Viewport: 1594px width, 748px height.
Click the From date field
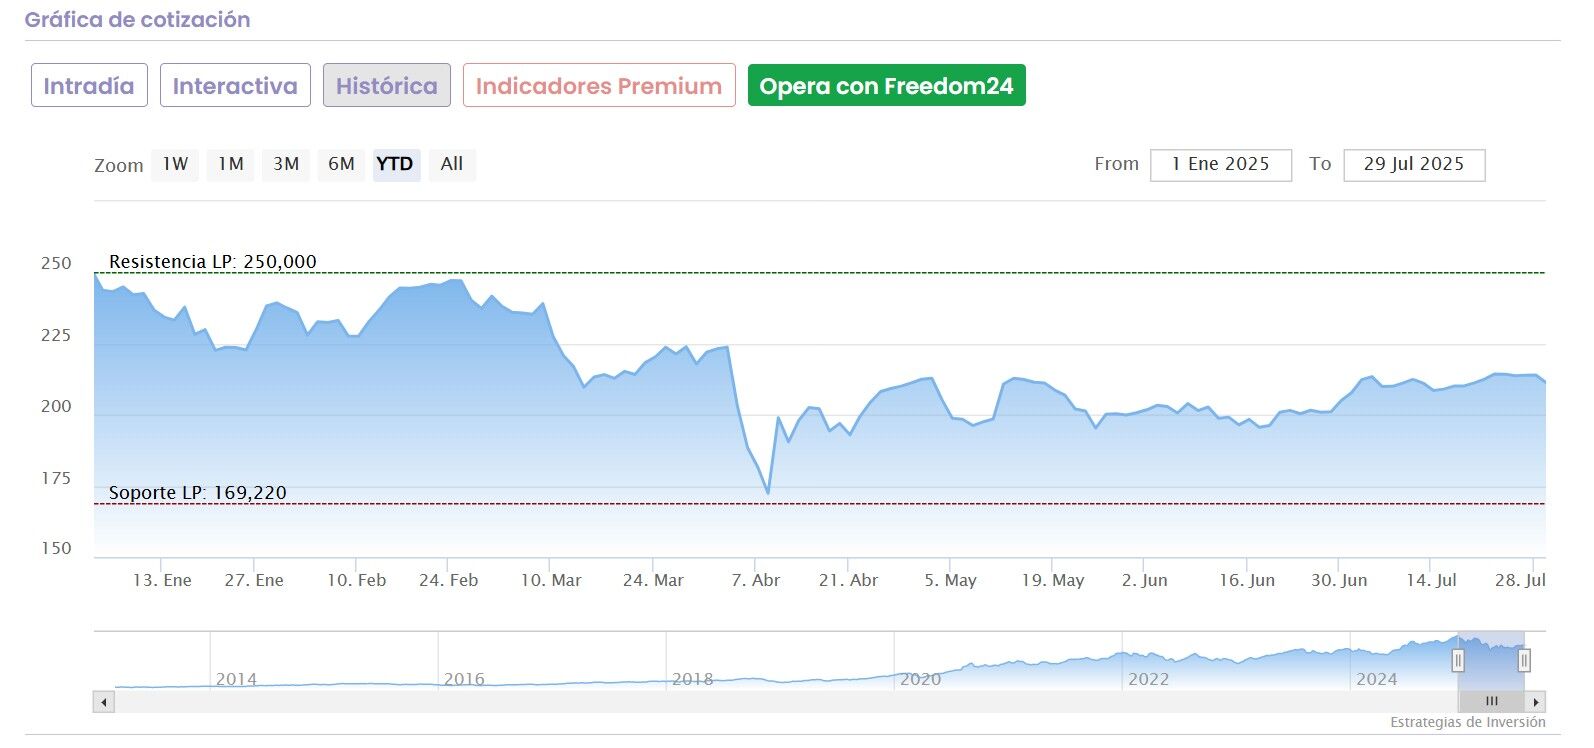click(x=1220, y=165)
